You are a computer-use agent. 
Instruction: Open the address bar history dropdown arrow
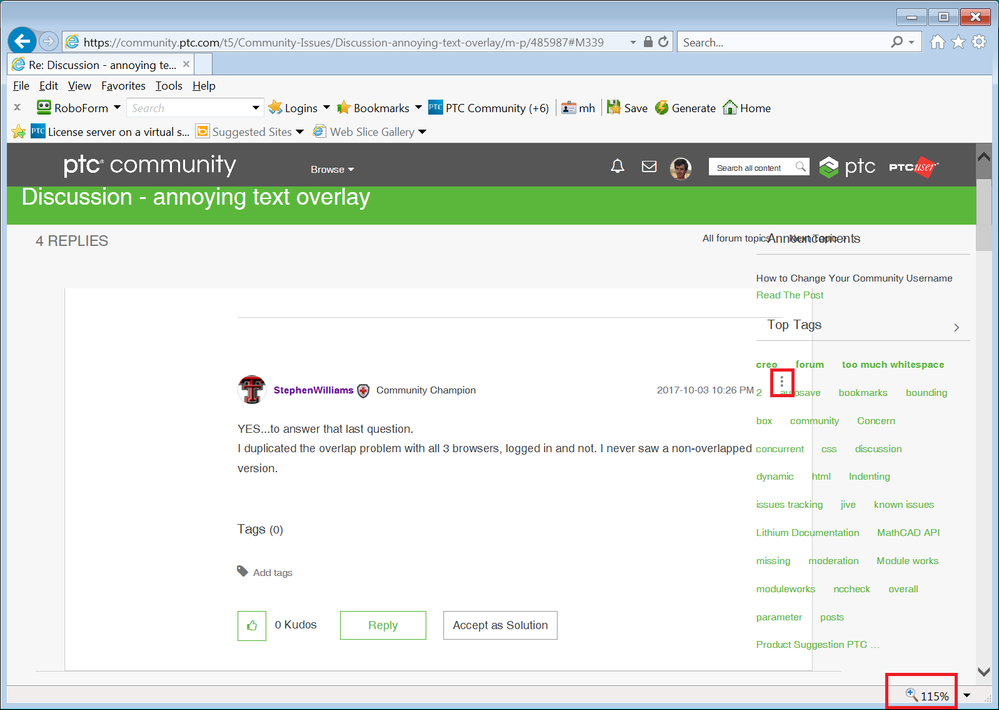633,42
